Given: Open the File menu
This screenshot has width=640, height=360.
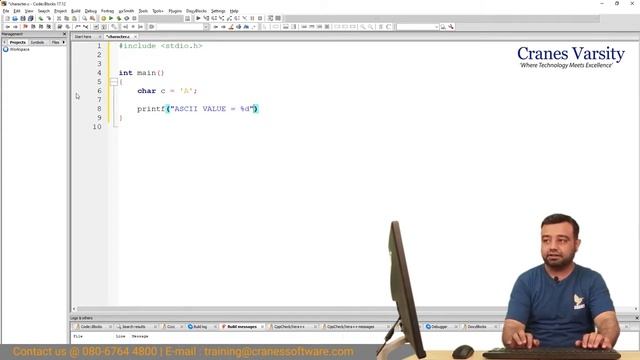Looking at the screenshot, I should coord(6,11).
